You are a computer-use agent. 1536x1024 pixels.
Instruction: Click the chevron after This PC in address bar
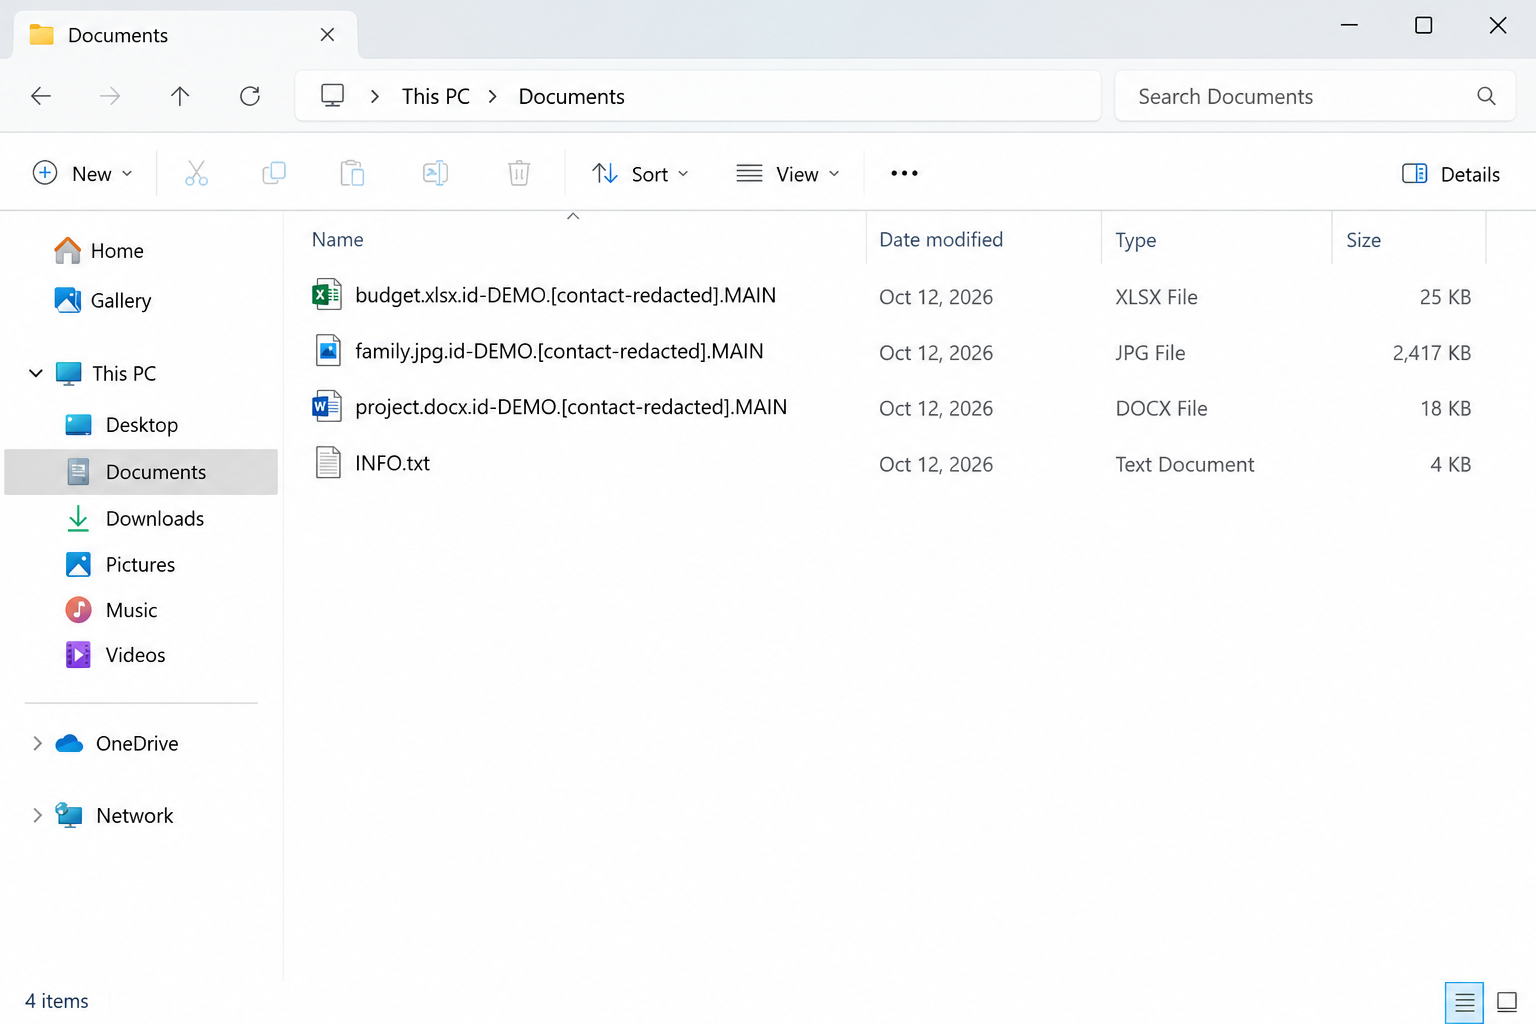493,96
